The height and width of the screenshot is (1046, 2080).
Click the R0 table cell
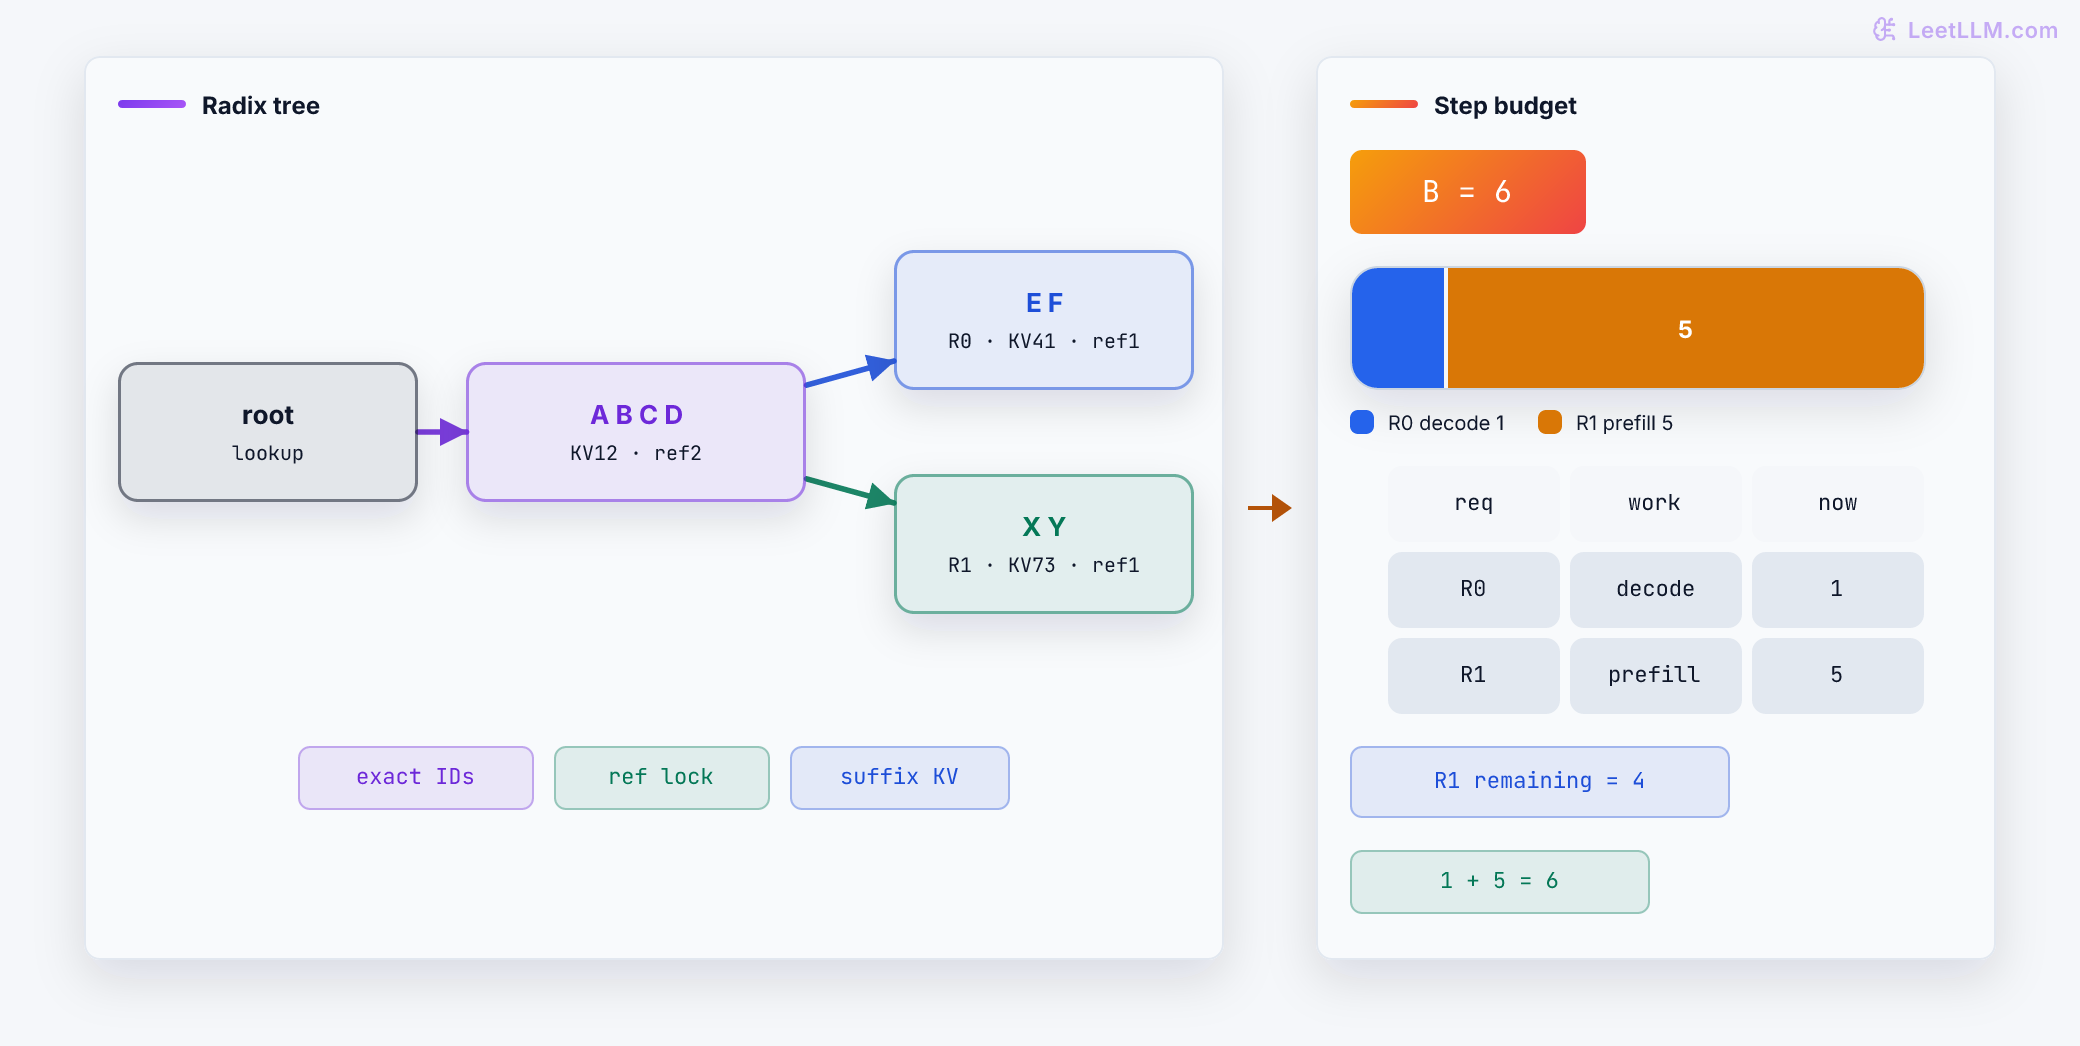click(x=1474, y=590)
